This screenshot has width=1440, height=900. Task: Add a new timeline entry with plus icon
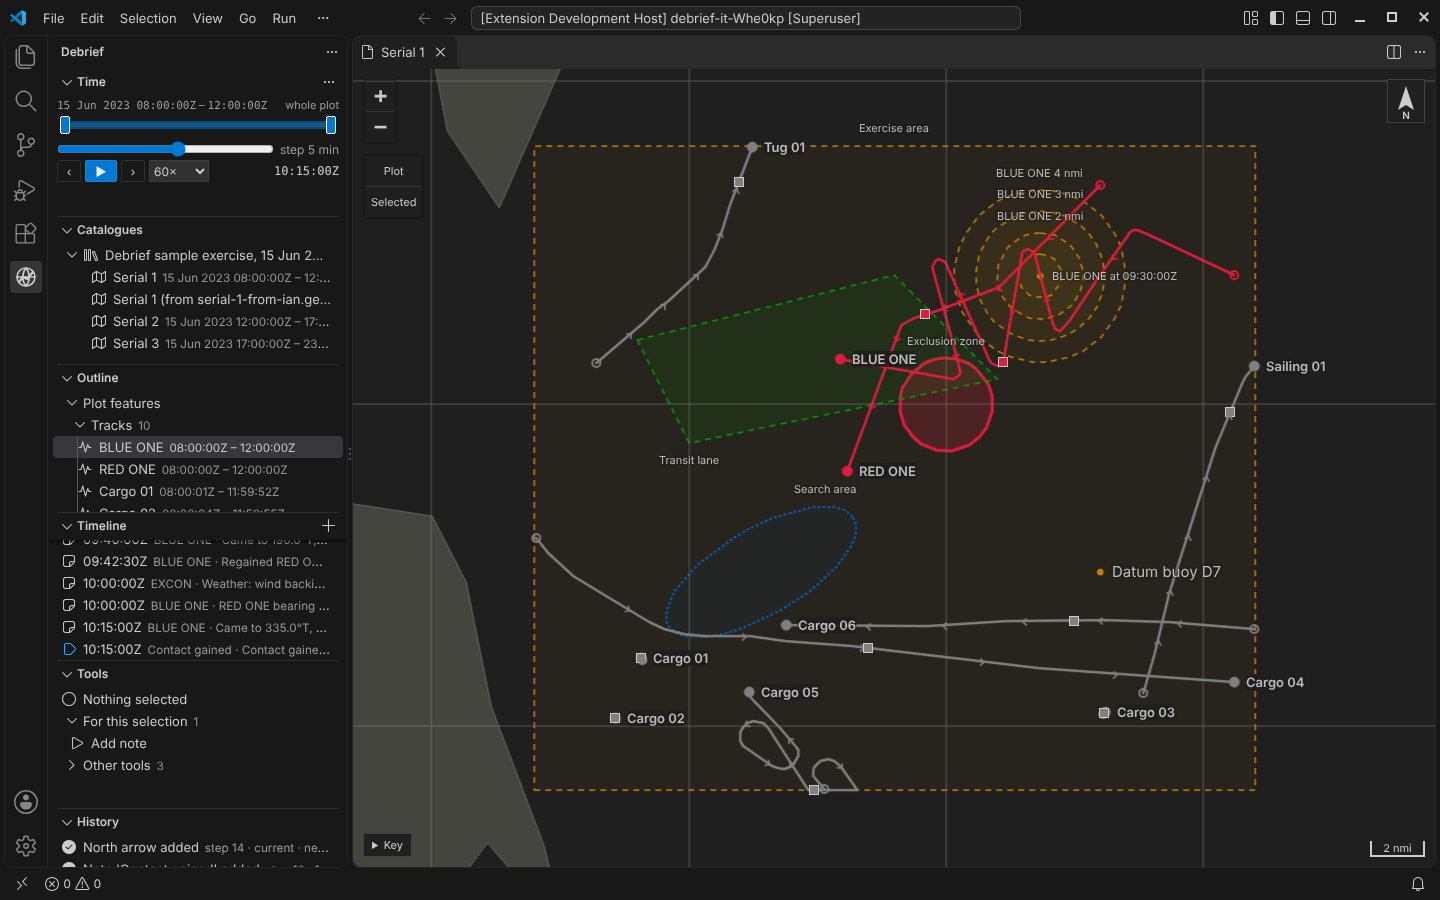(328, 525)
